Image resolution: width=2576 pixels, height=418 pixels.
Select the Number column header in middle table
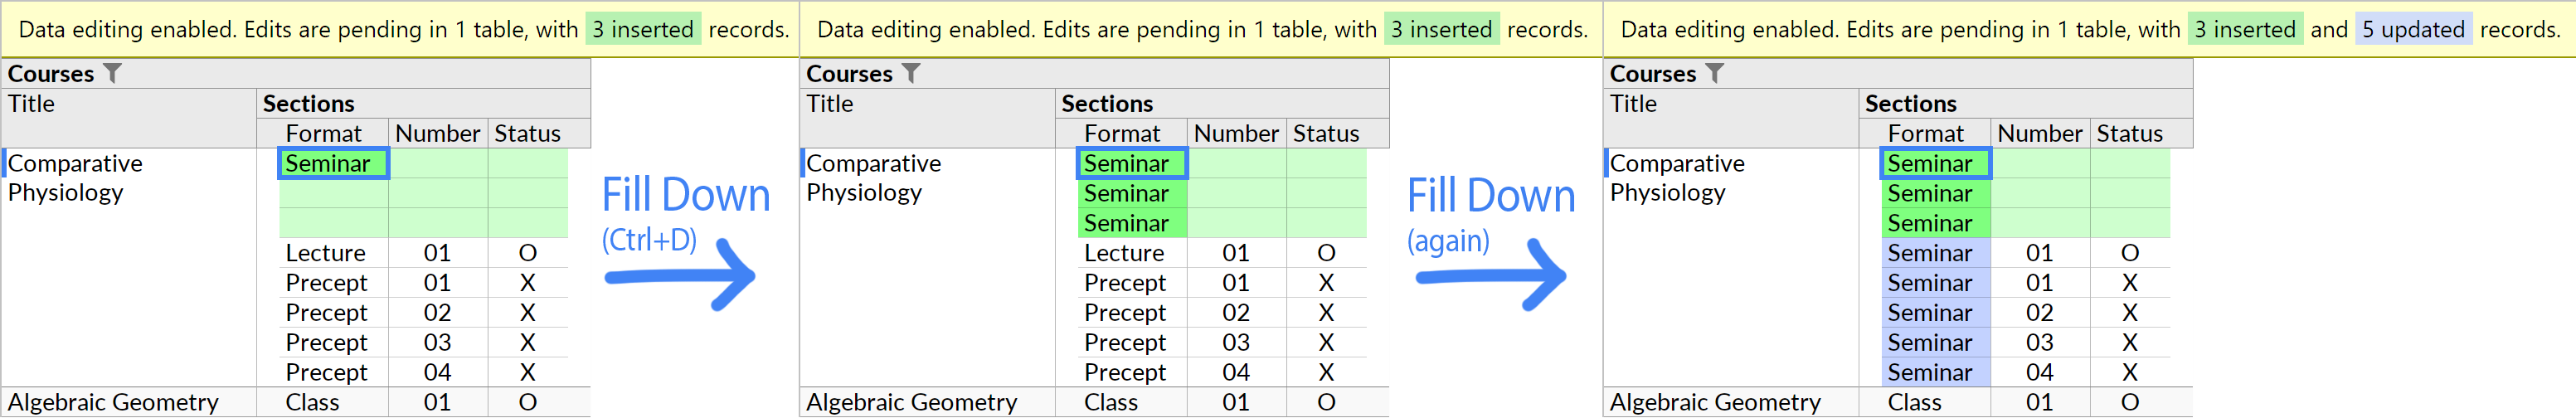(x=1236, y=133)
